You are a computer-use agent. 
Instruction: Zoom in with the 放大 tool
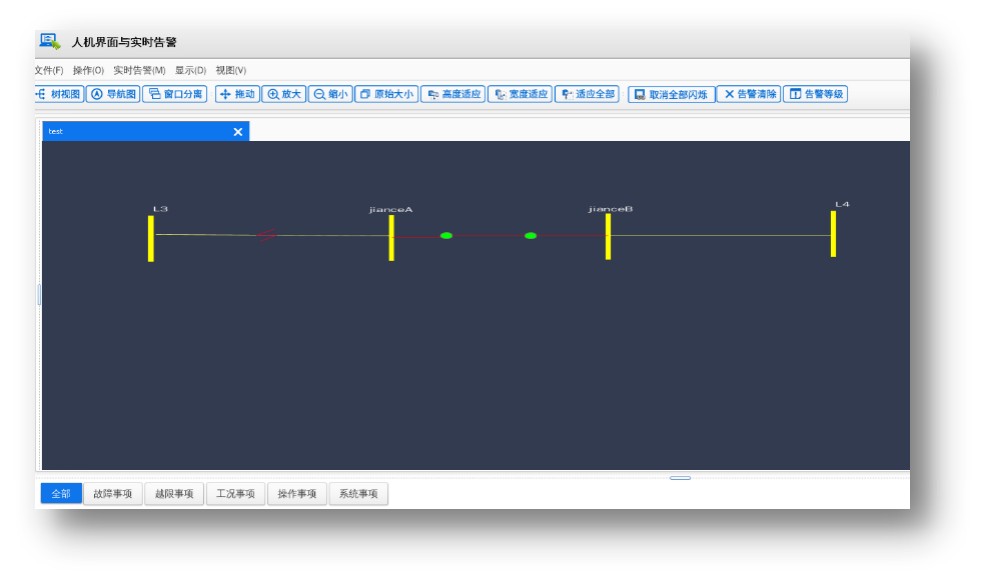pyautogui.click(x=283, y=94)
